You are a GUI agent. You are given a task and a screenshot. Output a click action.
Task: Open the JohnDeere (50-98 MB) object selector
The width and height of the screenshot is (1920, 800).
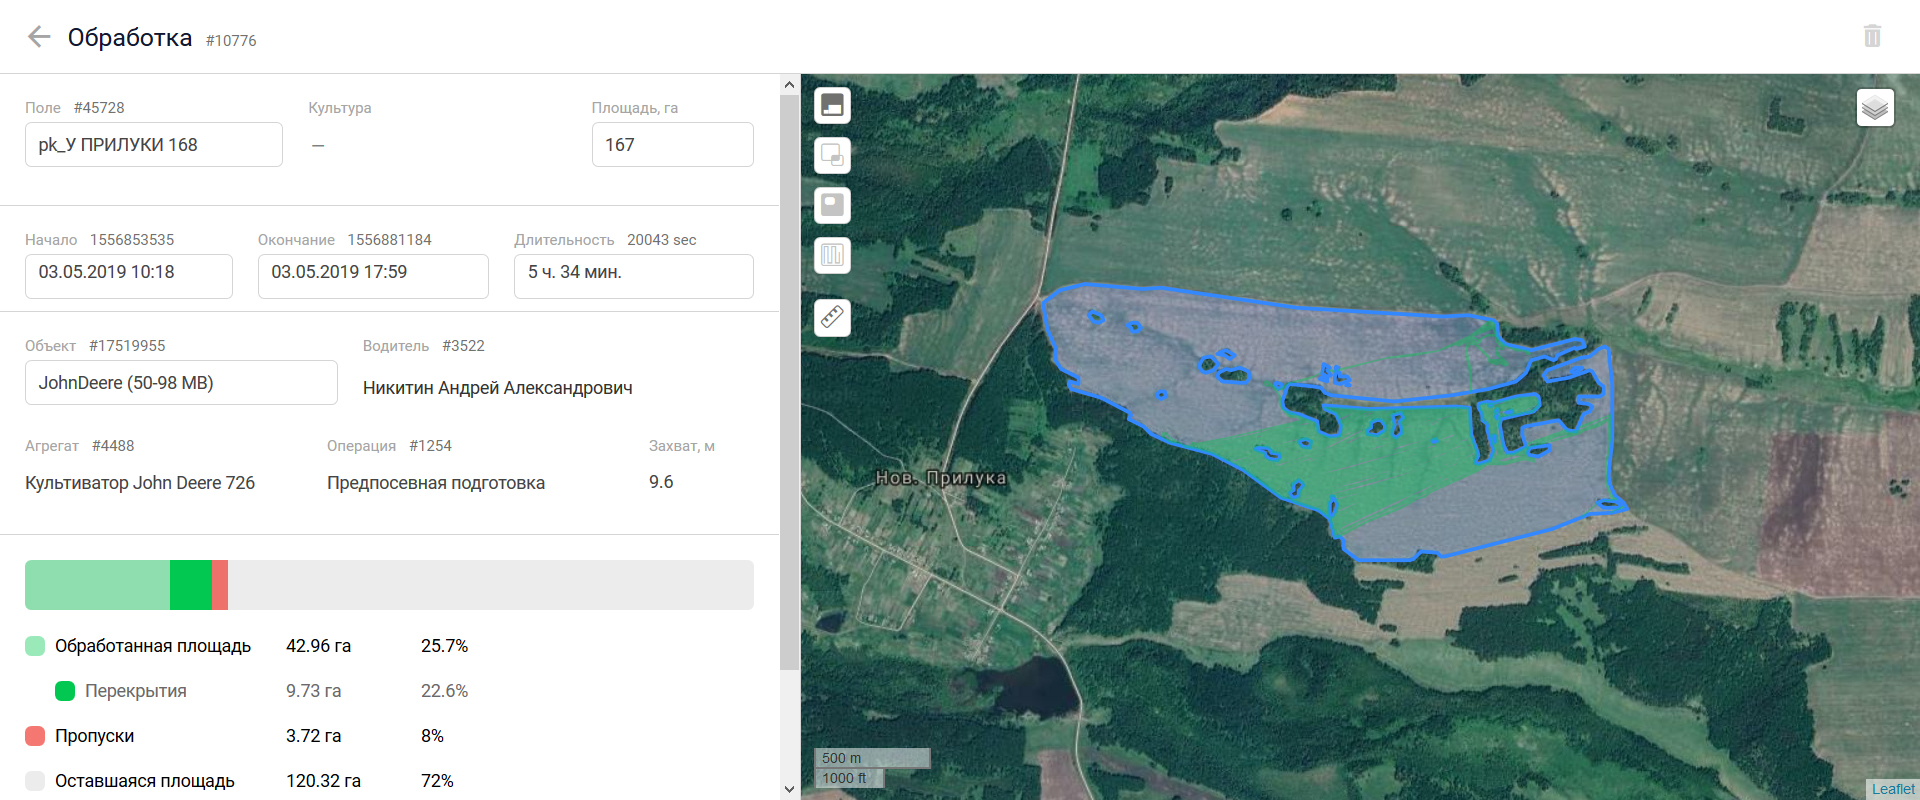pyautogui.click(x=180, y=383)
